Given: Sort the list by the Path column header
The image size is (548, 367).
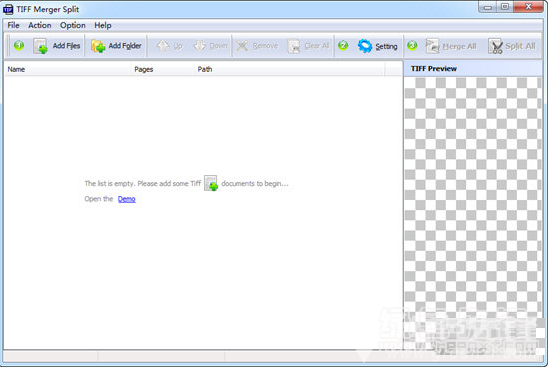Looking at the screenshot, I should [289, 69].
